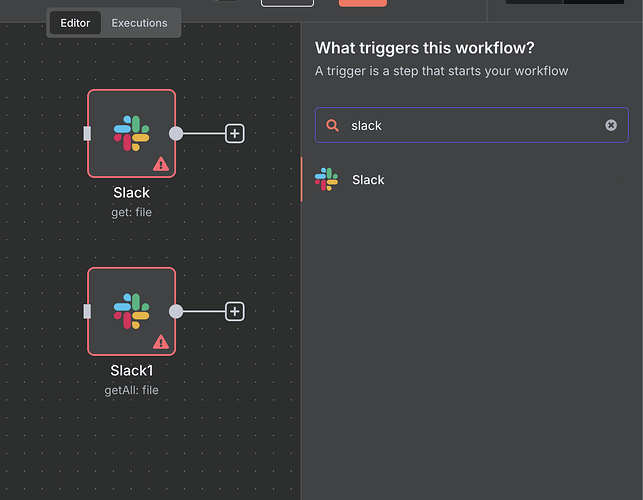
Task: Click the 'get: file' subtitle text
Action: (x=132, y=212)
